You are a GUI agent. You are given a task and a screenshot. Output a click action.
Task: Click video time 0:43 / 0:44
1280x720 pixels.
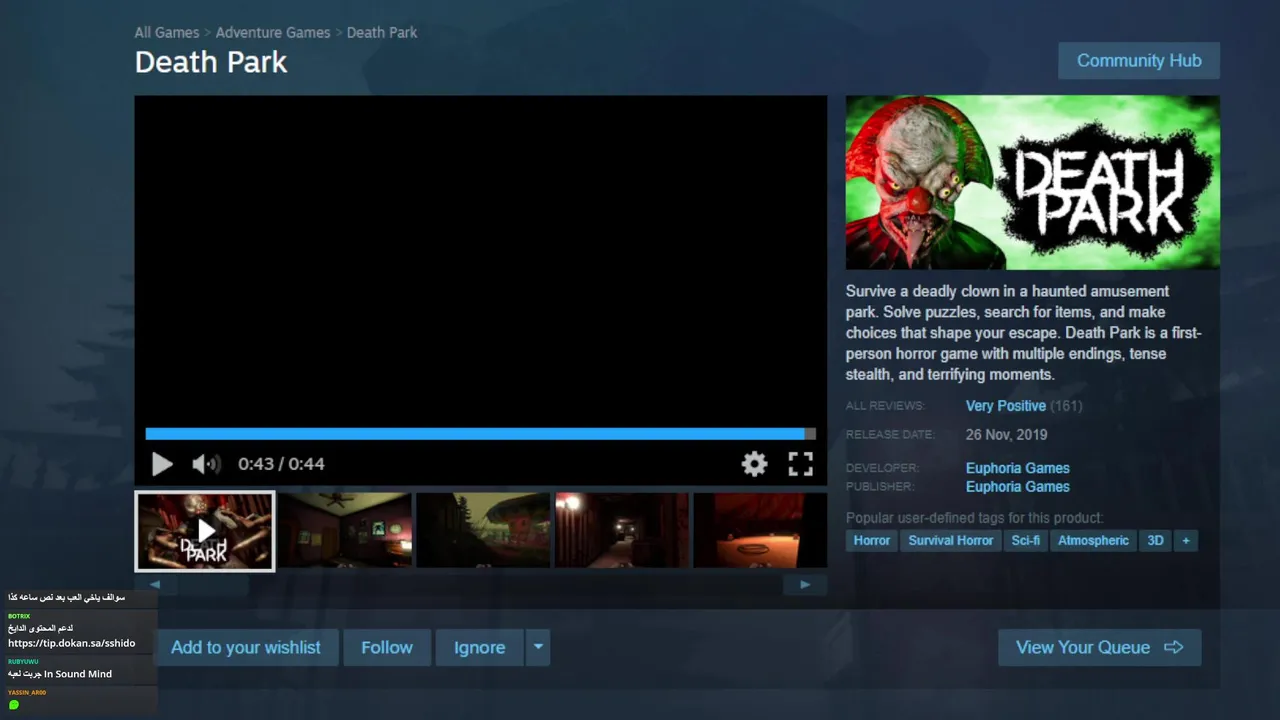click(x=281, y=464)
